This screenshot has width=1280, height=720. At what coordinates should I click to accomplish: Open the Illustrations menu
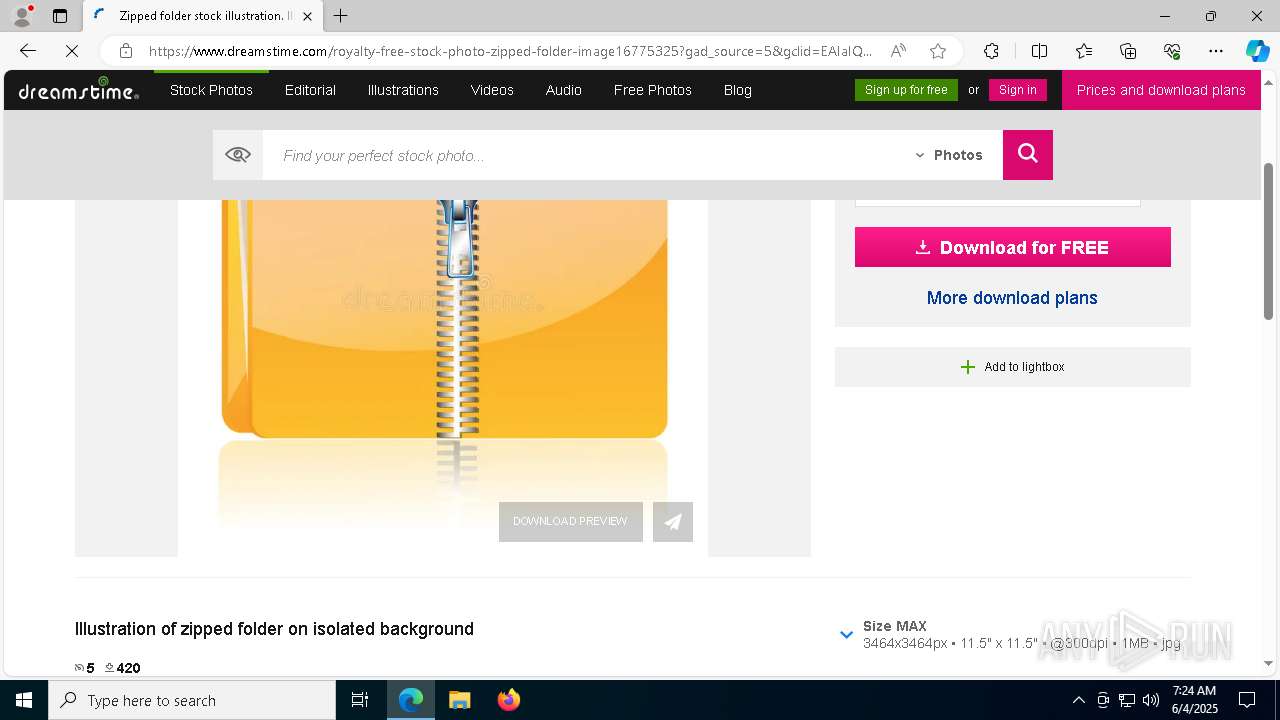403,90
